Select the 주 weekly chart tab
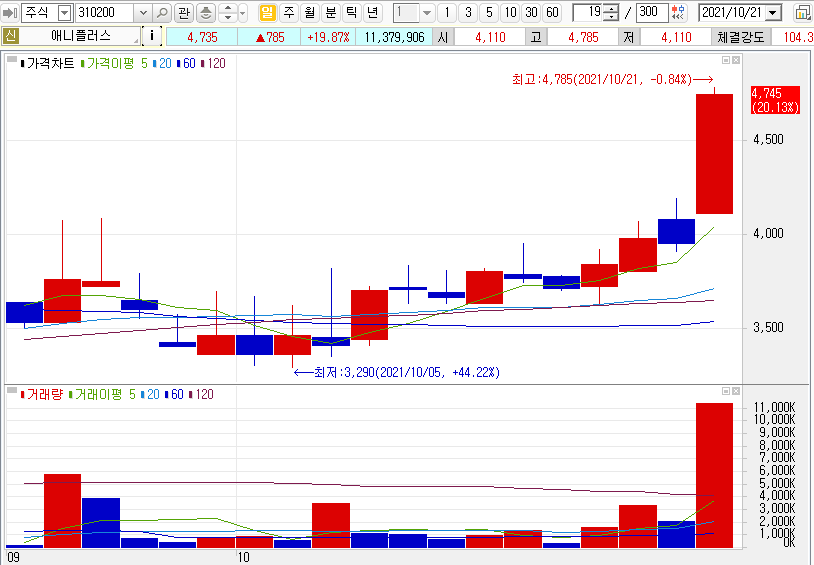The height and width of the screenshot is (565, 814). tap(289, 12)
